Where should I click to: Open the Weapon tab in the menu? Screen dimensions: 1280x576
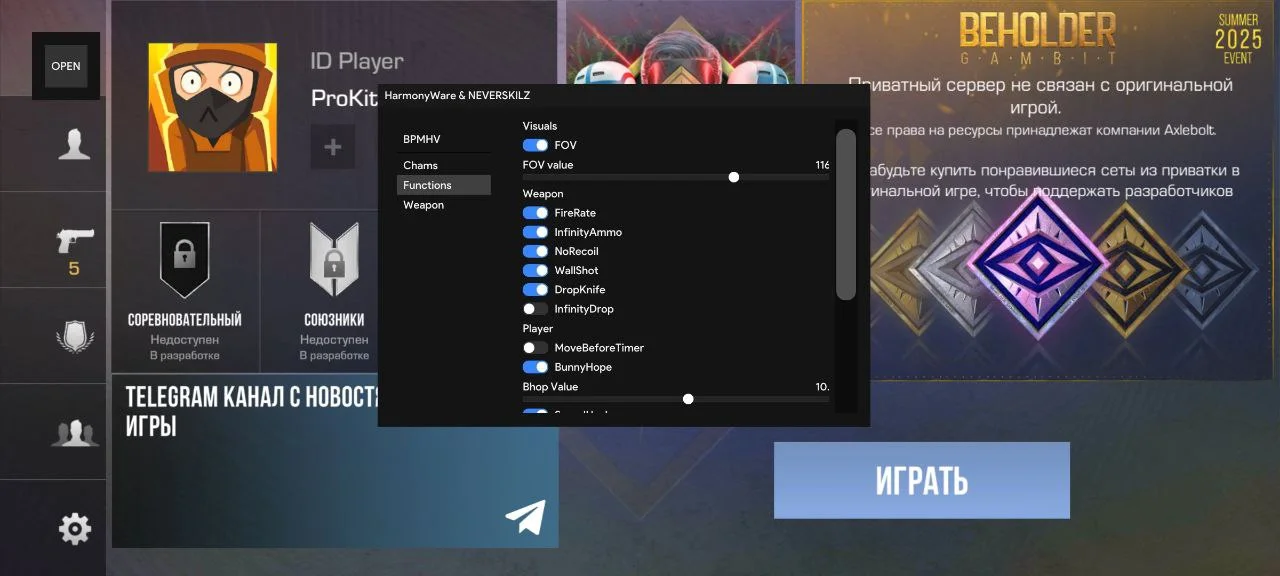click(x=424, y=205)
